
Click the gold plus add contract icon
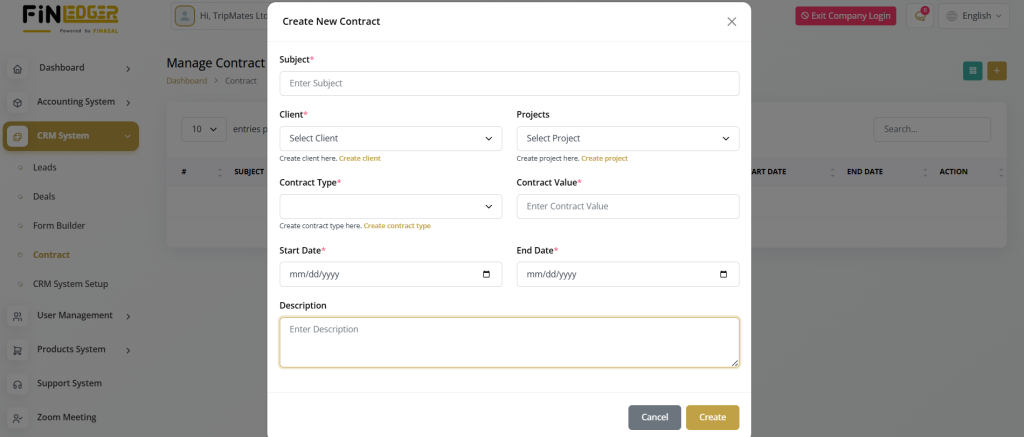(x=997, y=70)
